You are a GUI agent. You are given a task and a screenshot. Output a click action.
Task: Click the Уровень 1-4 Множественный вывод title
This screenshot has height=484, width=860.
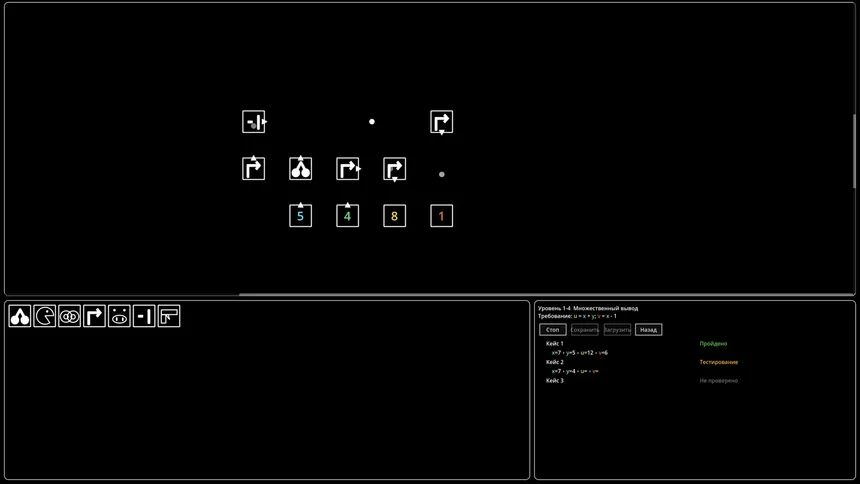[588, 308]
